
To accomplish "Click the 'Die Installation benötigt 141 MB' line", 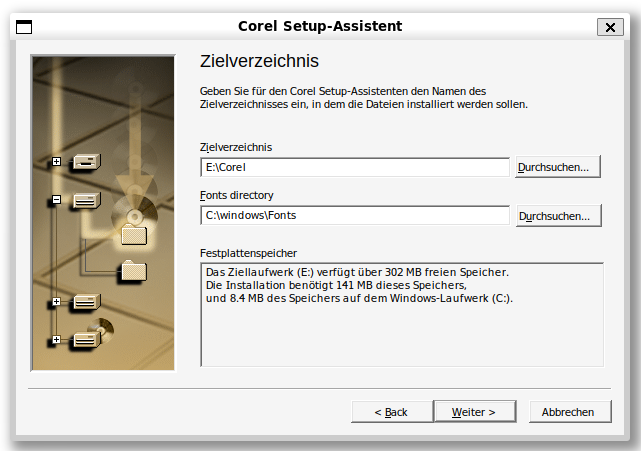I will tap(336, 285).
